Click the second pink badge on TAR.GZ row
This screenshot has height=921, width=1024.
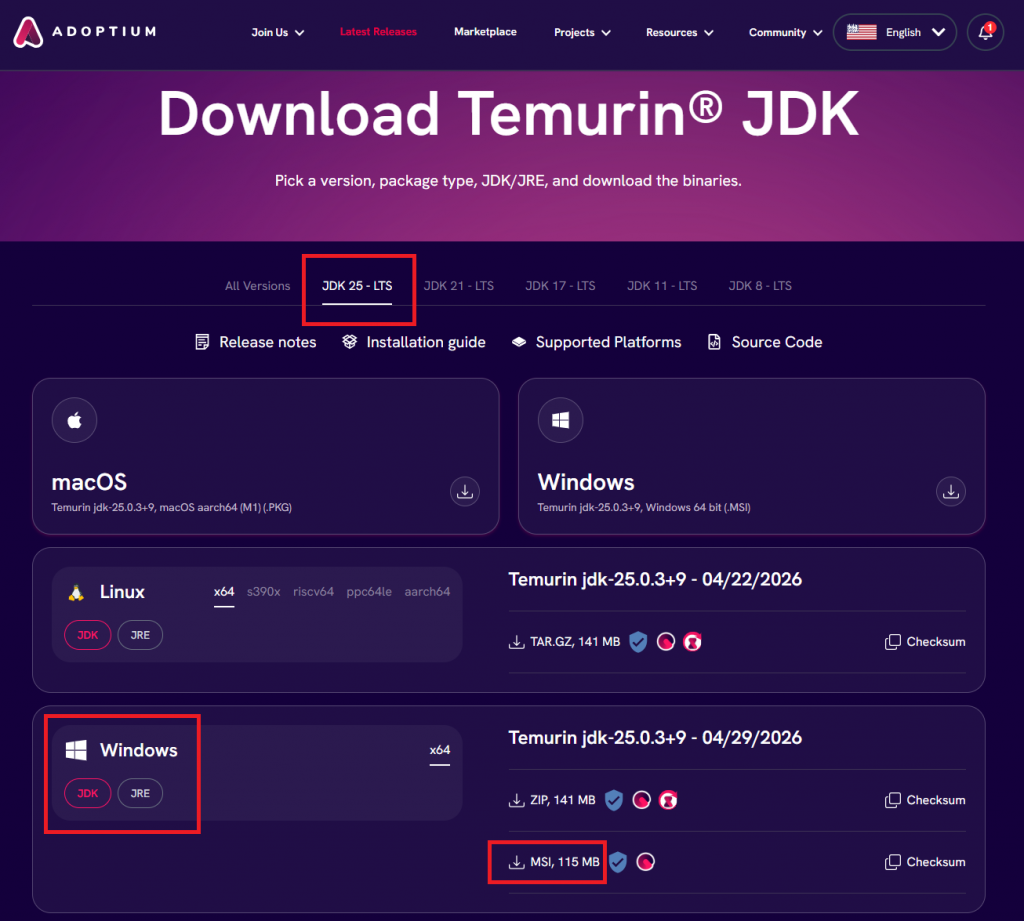[x=692, y=642]
